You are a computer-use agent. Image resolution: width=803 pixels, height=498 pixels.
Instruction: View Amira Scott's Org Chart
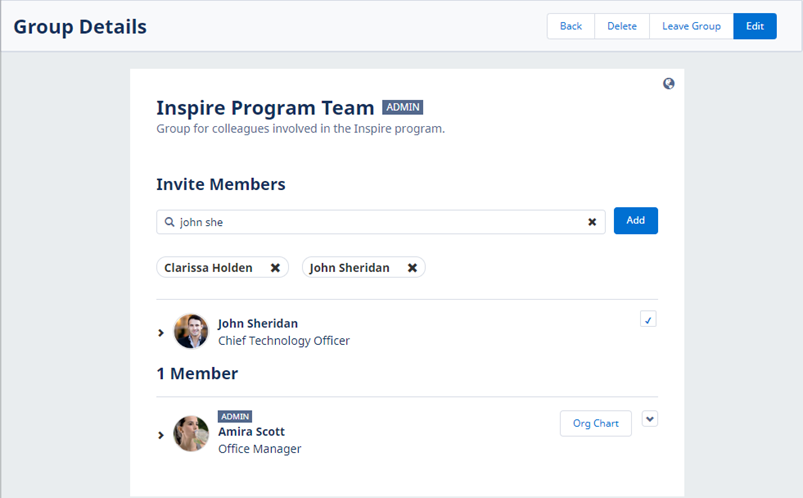[x=595, y=423]
